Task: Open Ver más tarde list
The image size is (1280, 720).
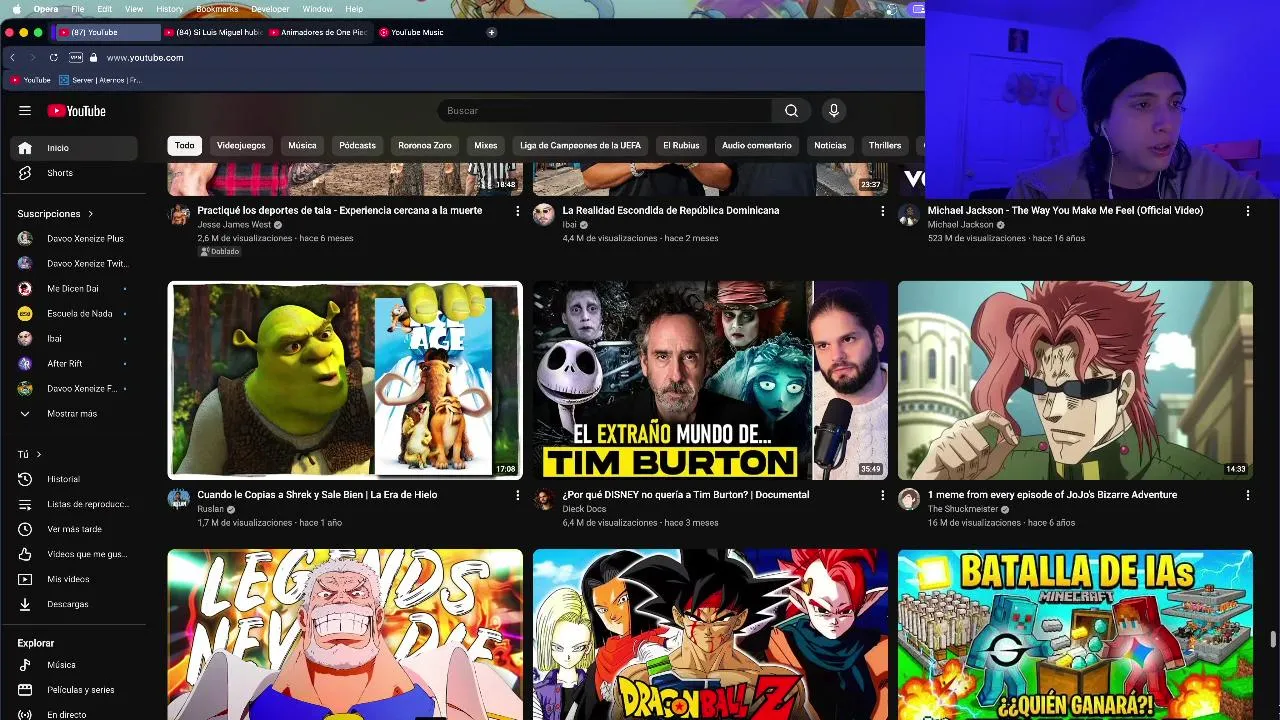Action: pos(74,529)
